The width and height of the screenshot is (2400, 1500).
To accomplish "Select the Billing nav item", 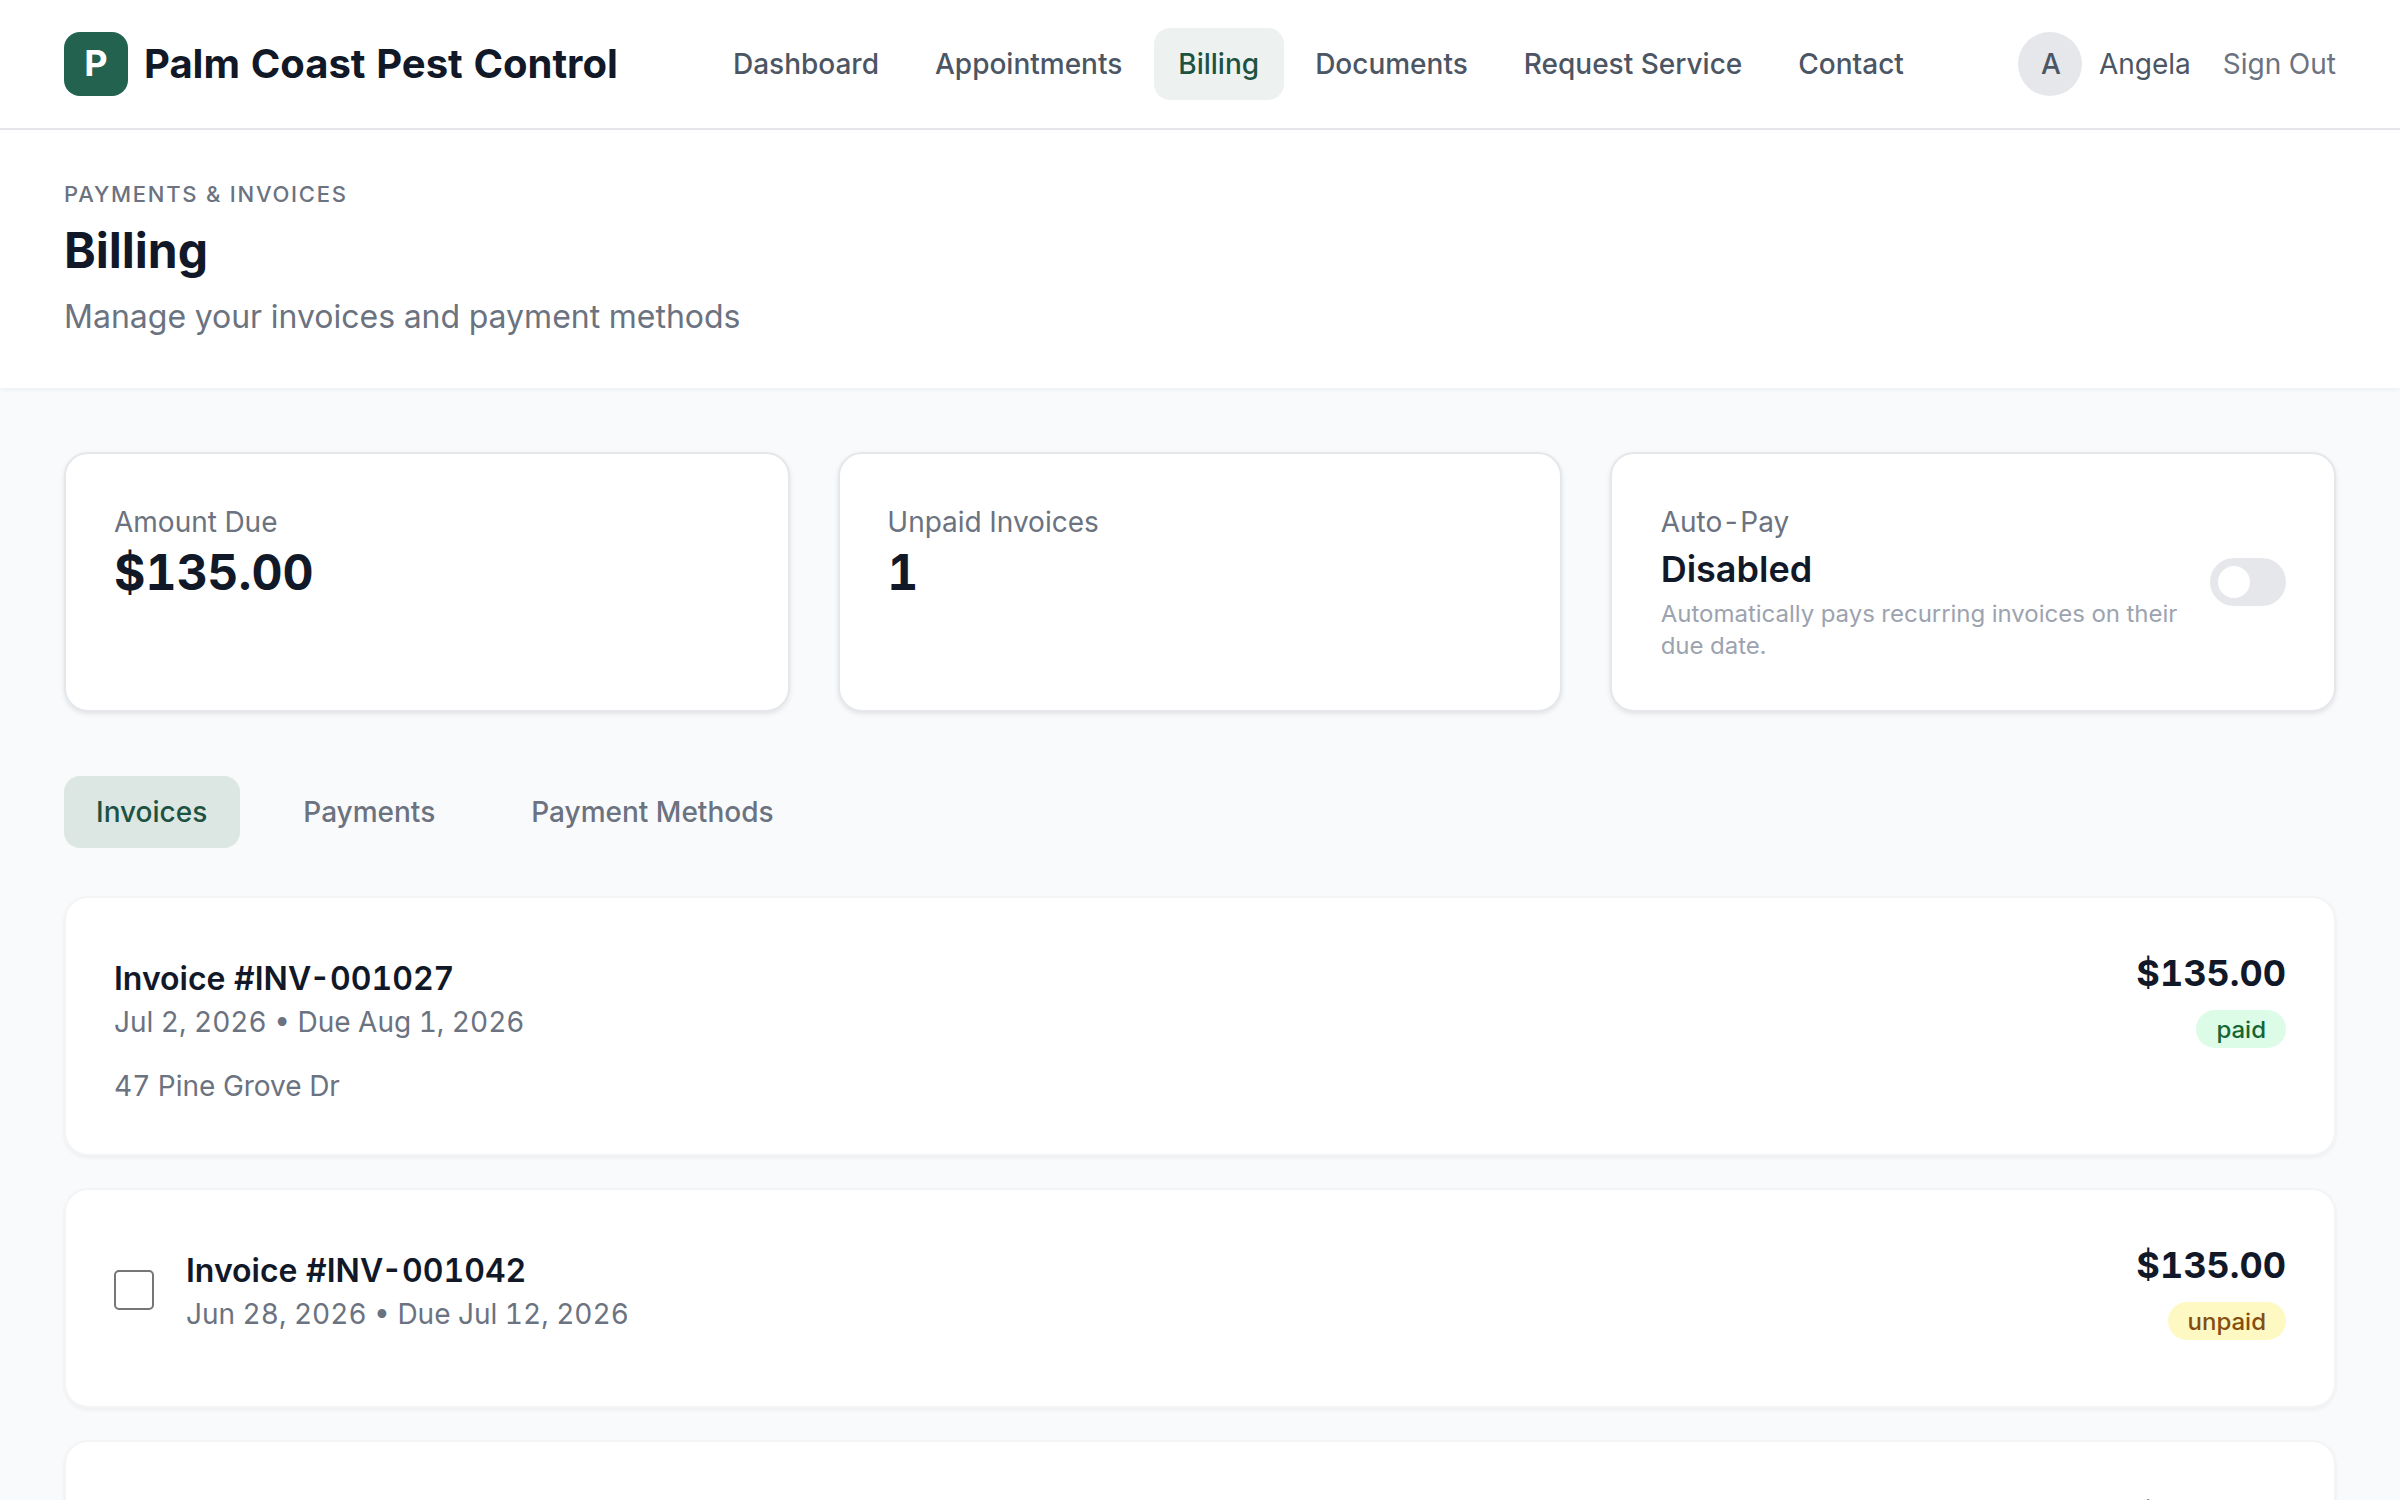I will [x=1218, y=64].
